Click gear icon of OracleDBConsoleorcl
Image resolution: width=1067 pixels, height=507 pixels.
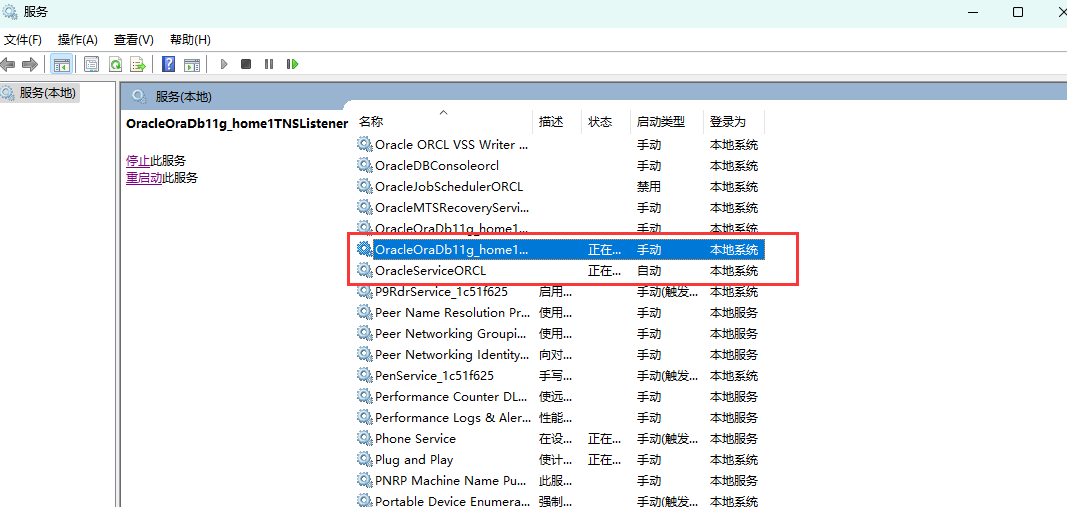coord(365,165)
